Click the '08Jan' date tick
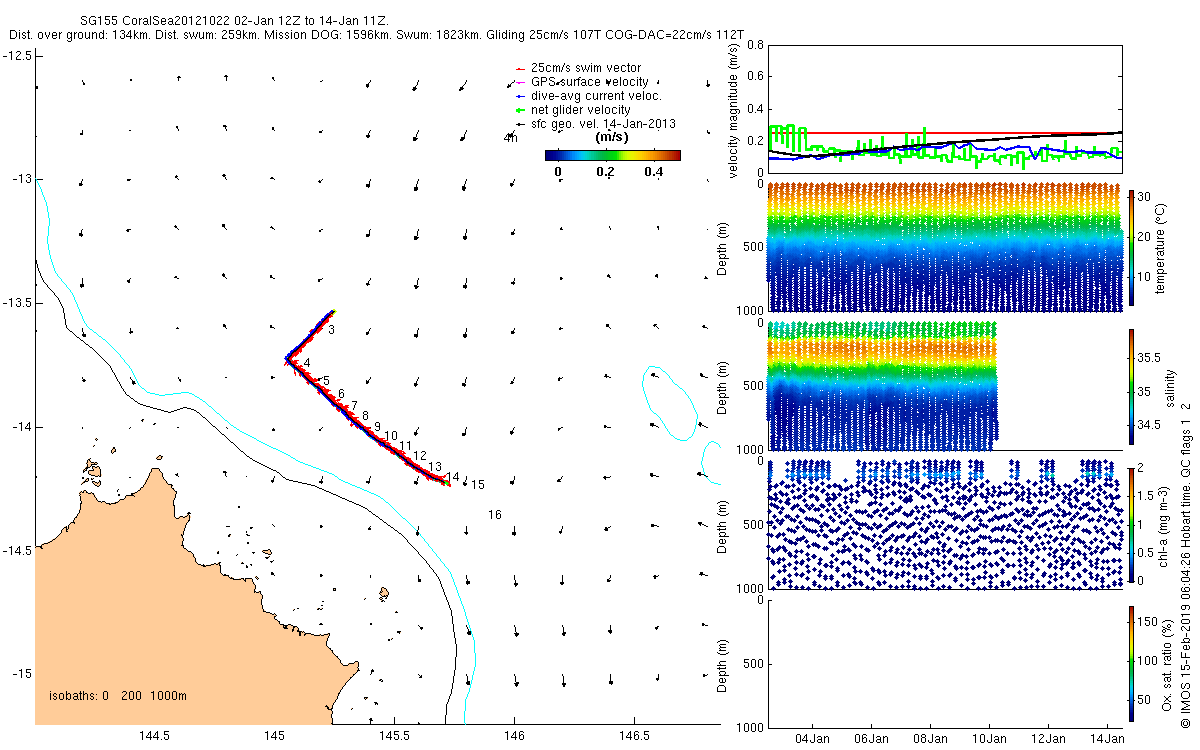Viewport: 1200px width, 750px height. [930, 738]
